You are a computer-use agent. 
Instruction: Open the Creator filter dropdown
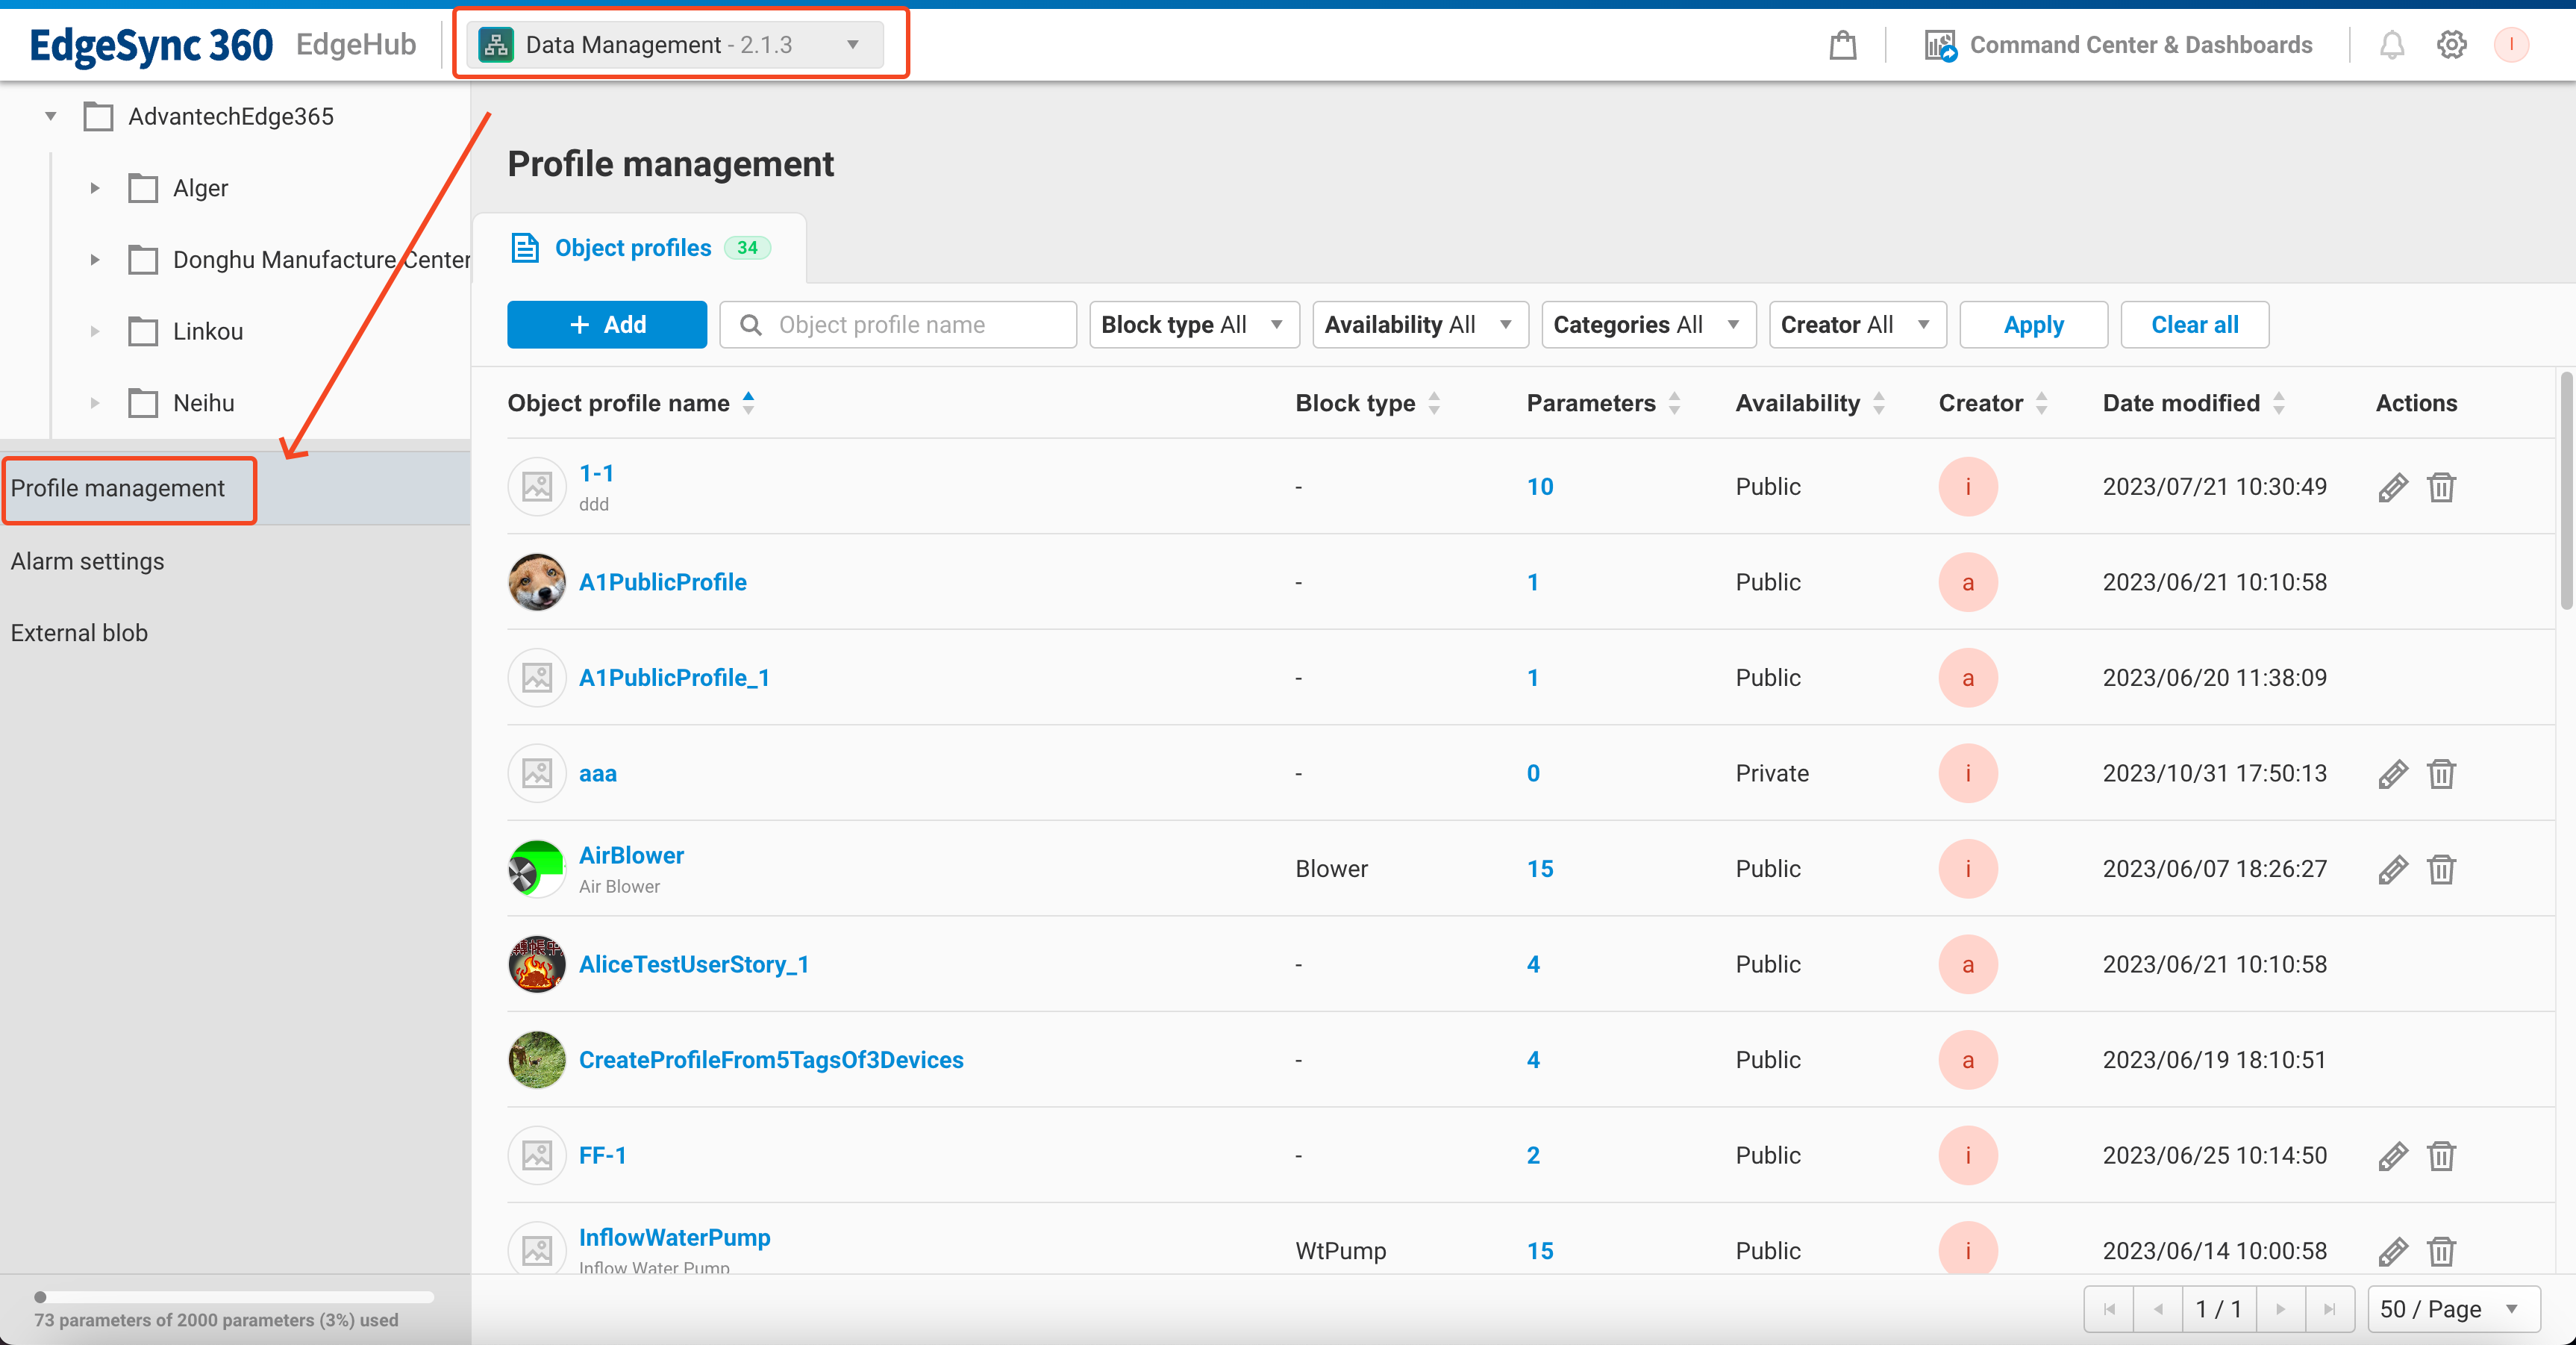tap(1857, 324)
